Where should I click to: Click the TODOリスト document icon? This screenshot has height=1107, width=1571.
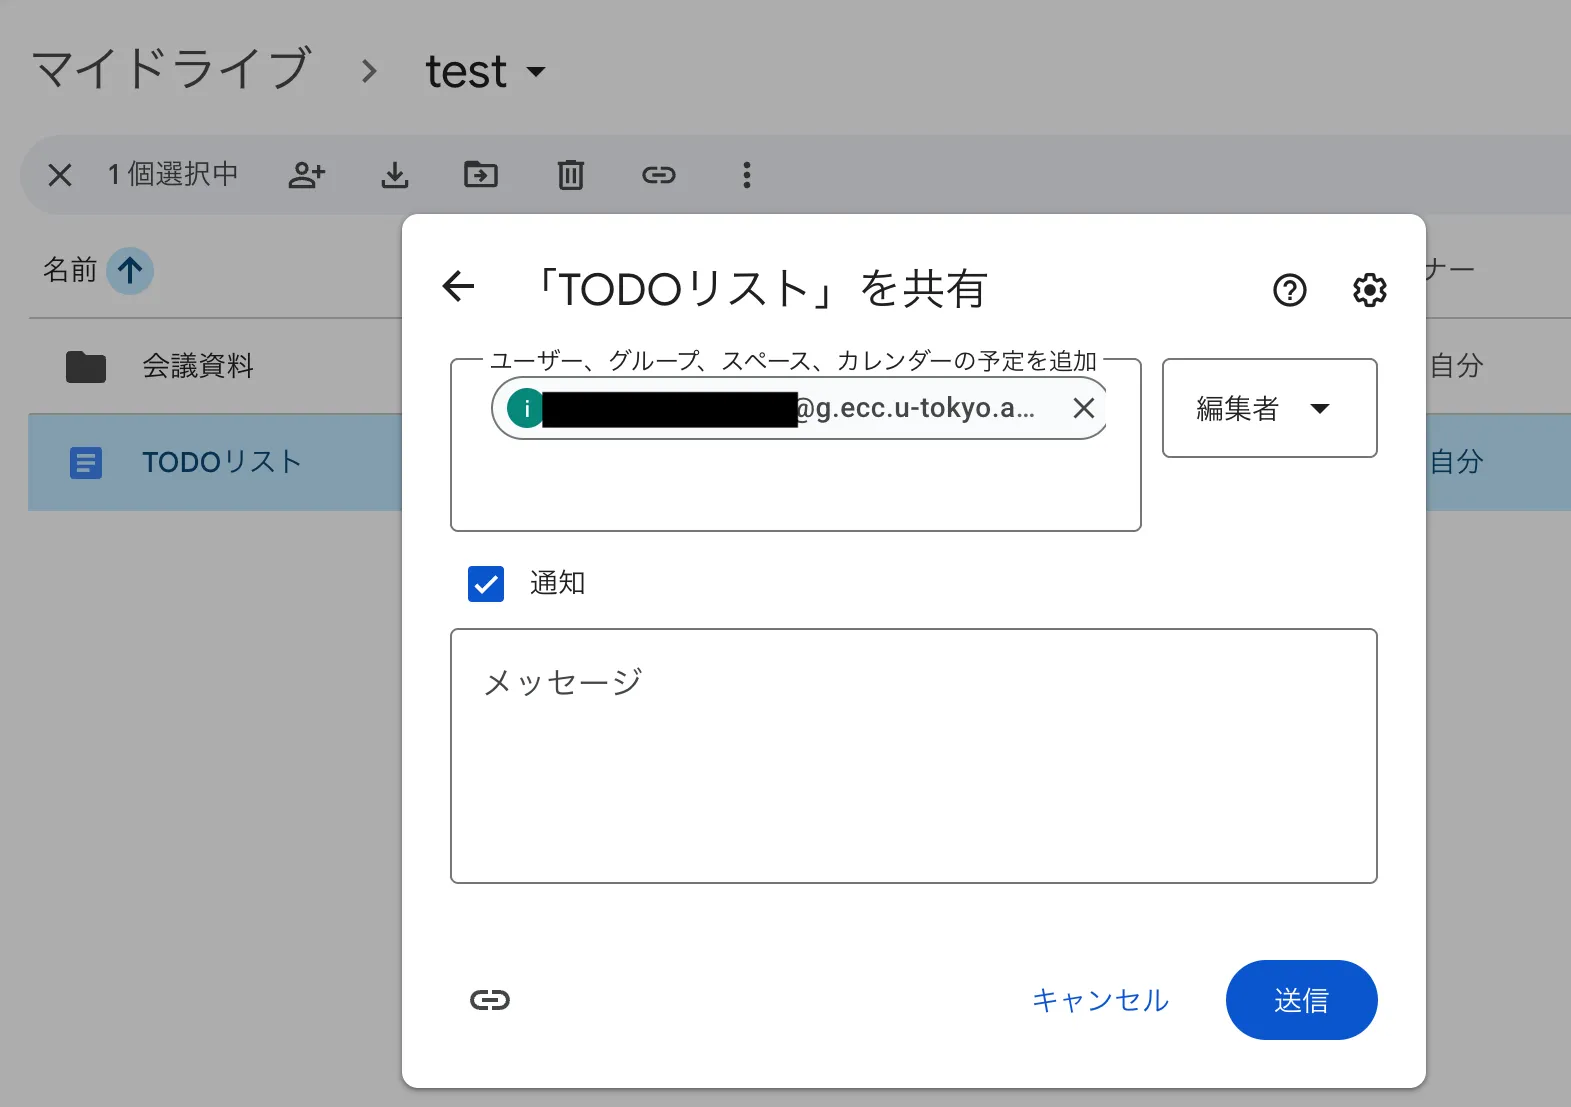pos(86,463)
